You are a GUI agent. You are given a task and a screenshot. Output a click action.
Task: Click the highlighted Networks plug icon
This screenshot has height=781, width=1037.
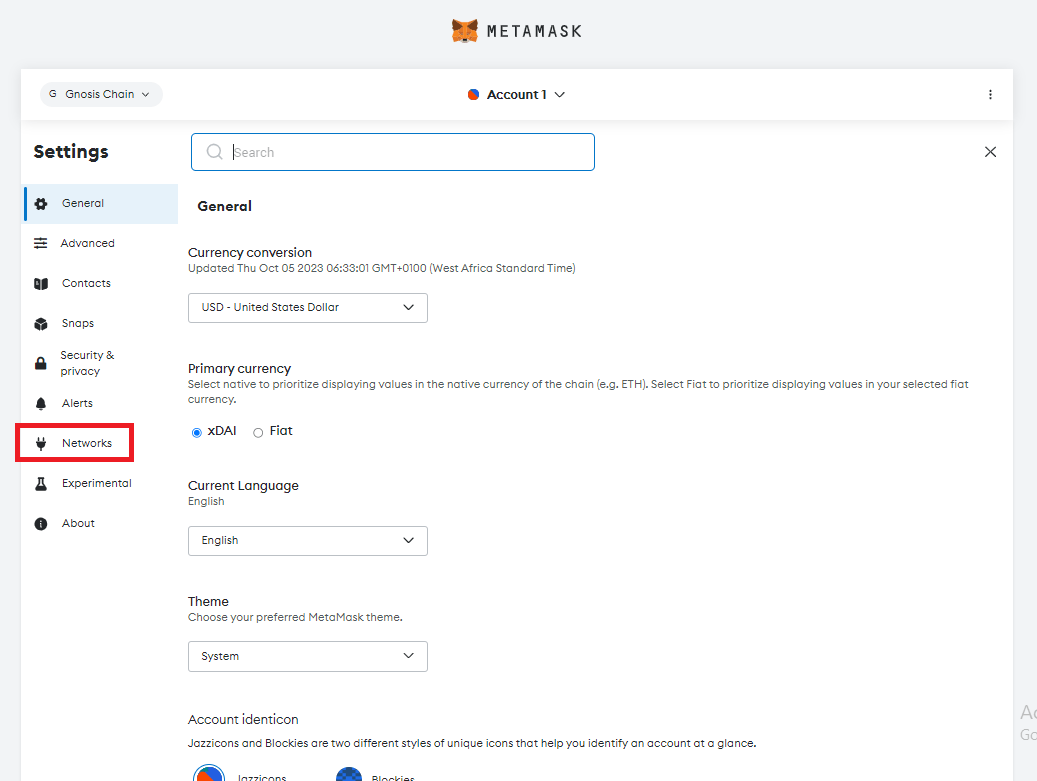tap(41, 443)
